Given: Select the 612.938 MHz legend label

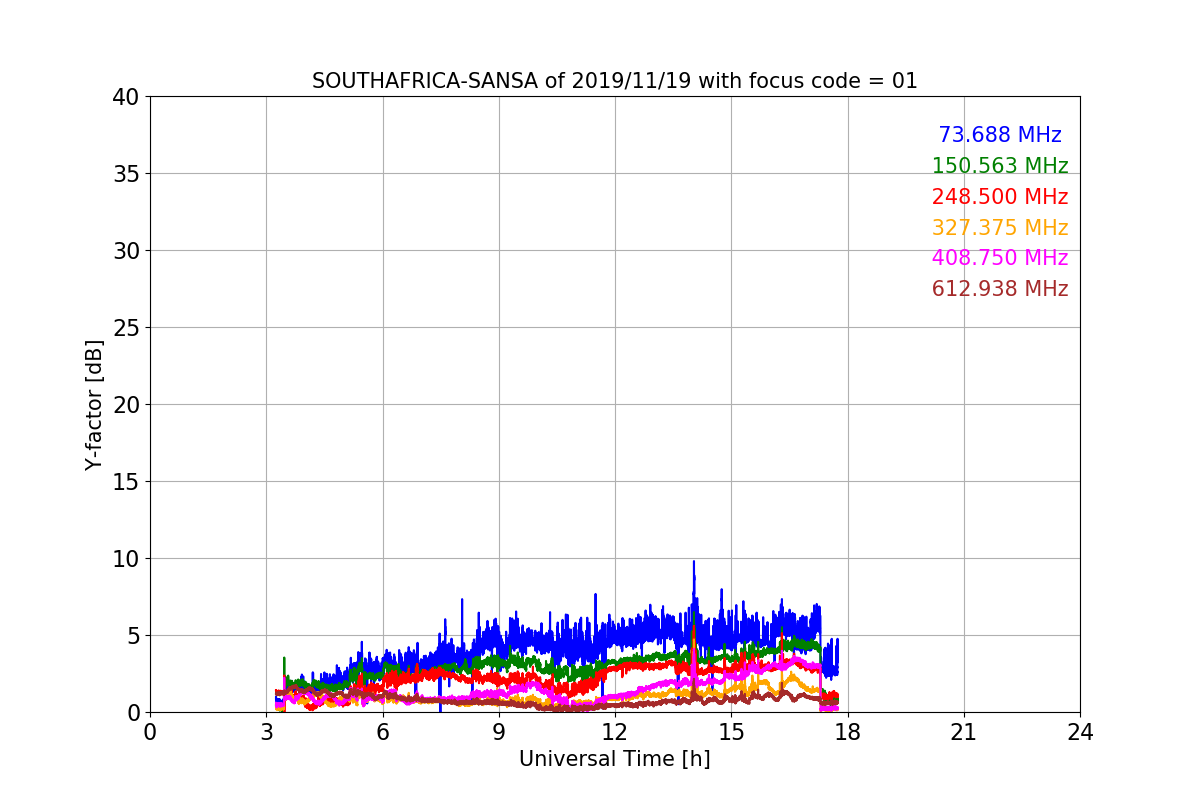Looking at the screenshot, I should [1000, 289].
